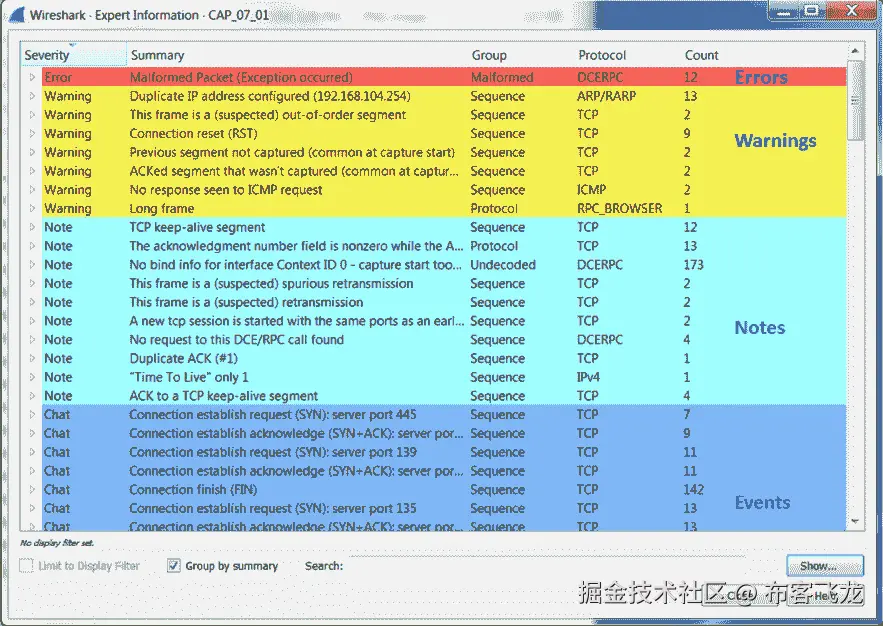The height and width of the screenshot is (626, 883).
Task: Close the Expert Information window
Action: click(x=851, y=12)
